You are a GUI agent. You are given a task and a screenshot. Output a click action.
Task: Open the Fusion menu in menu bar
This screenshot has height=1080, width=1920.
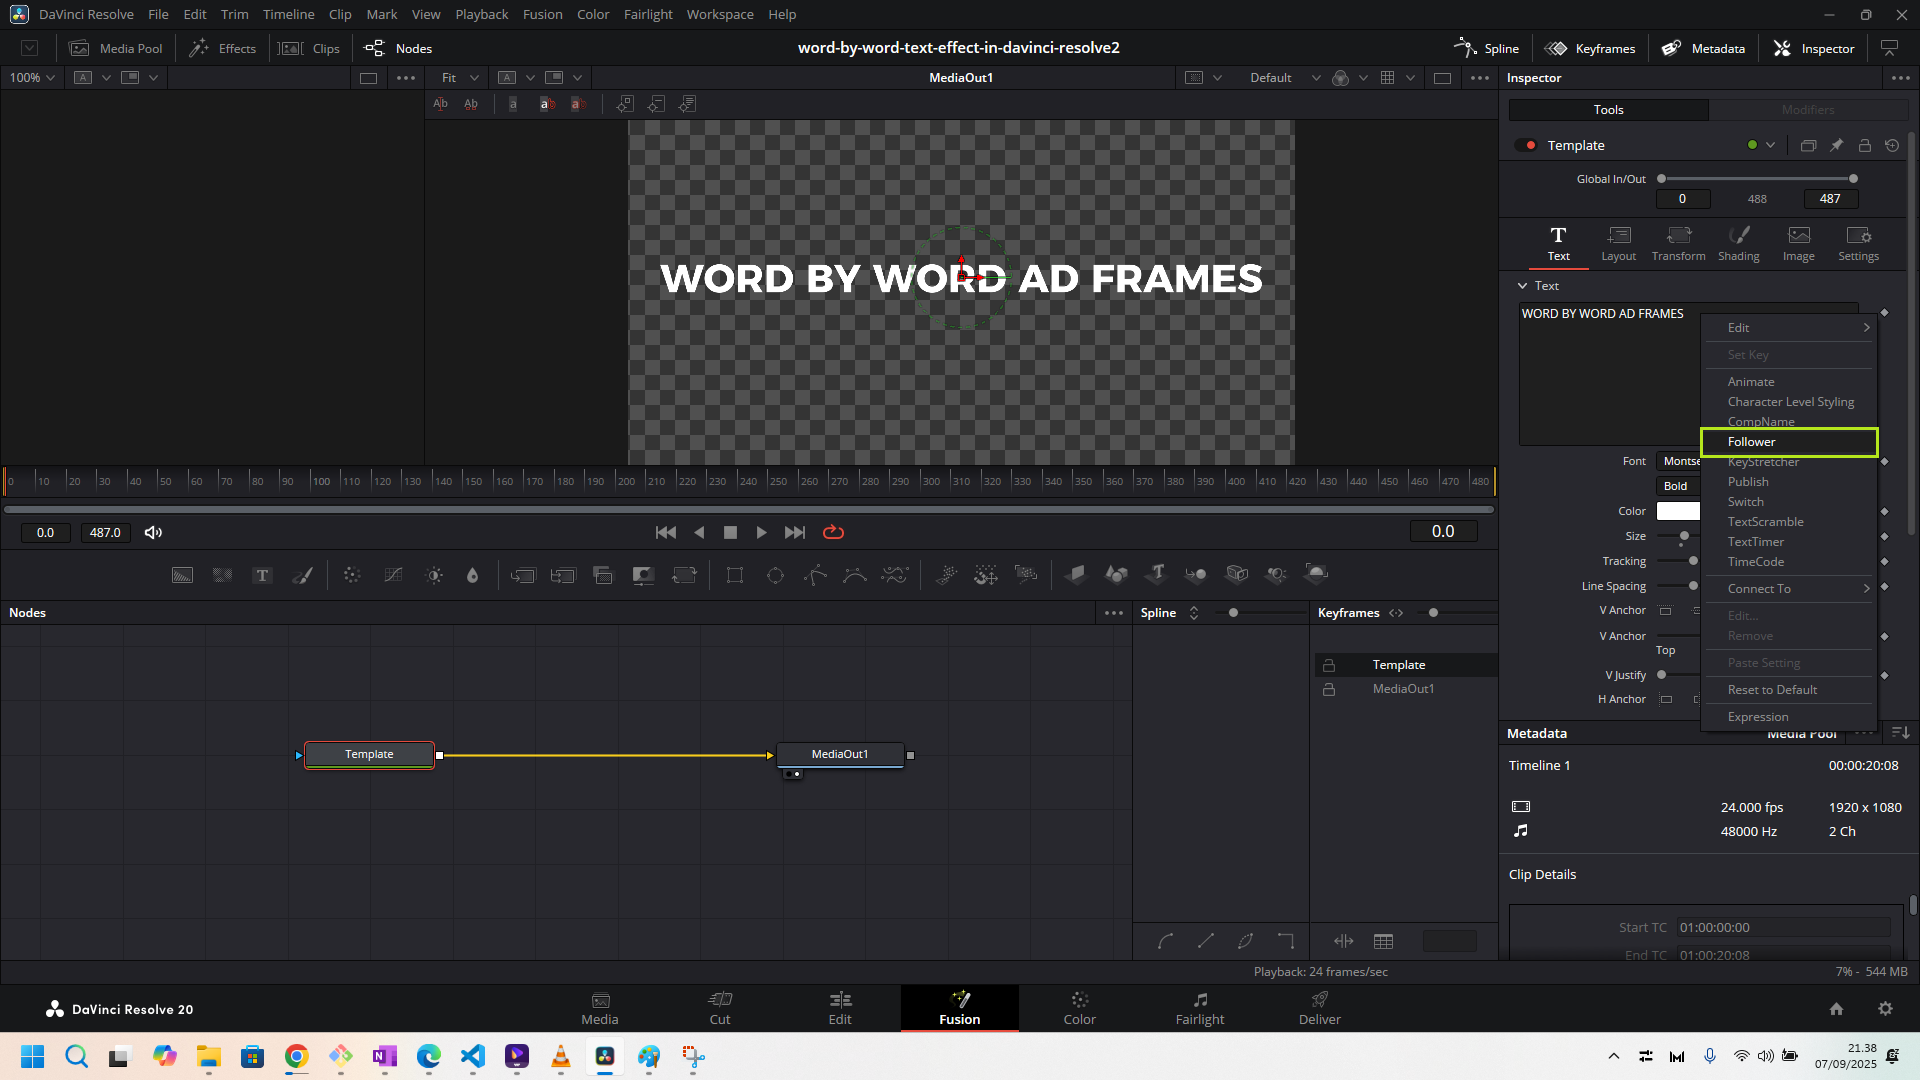(542, 14)
